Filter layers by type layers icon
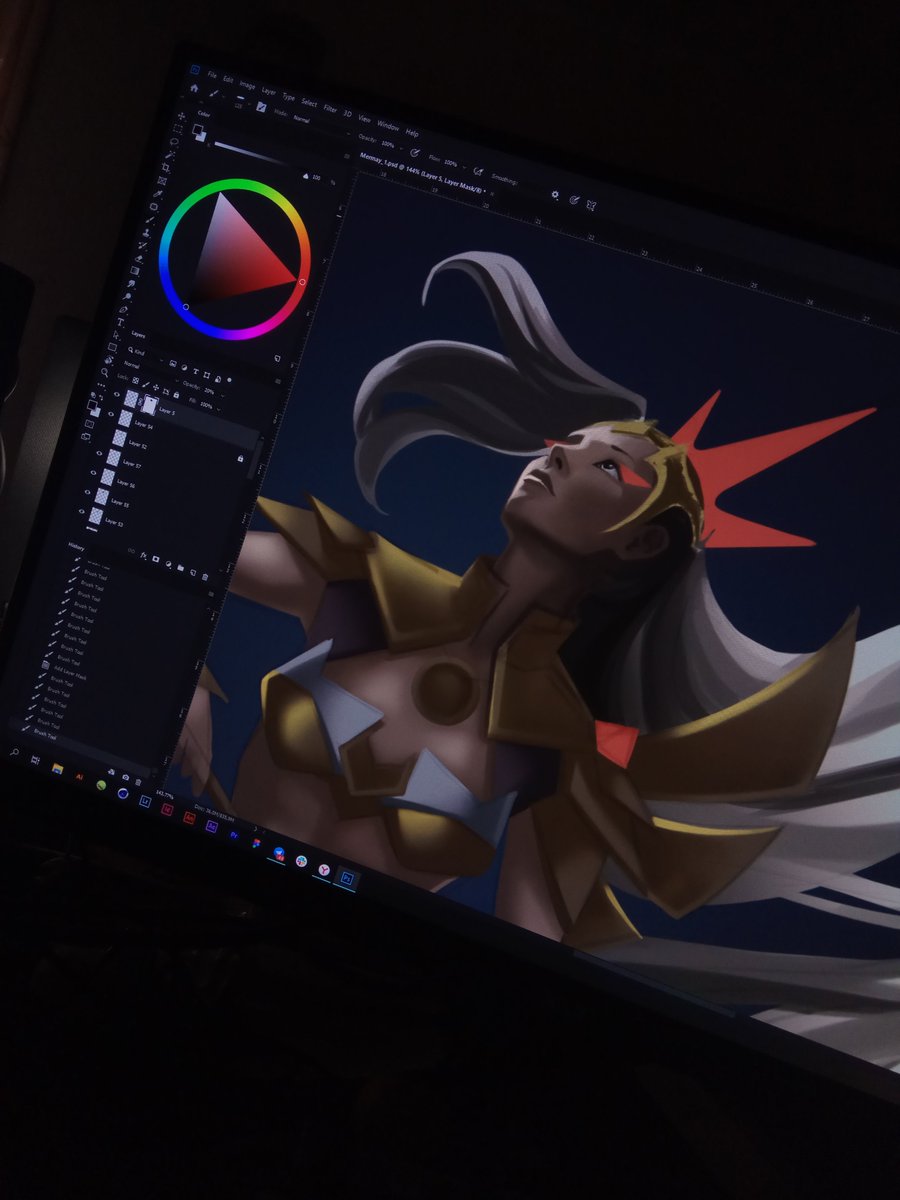 (x=195, y=372)
